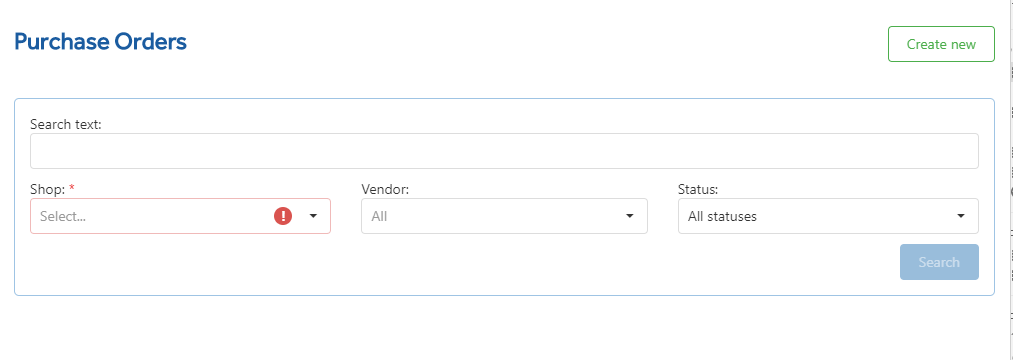Image resolution: width=1013 pixels, height=360 pixels.
Task: Focus the Search text input field
Action: 504,151
